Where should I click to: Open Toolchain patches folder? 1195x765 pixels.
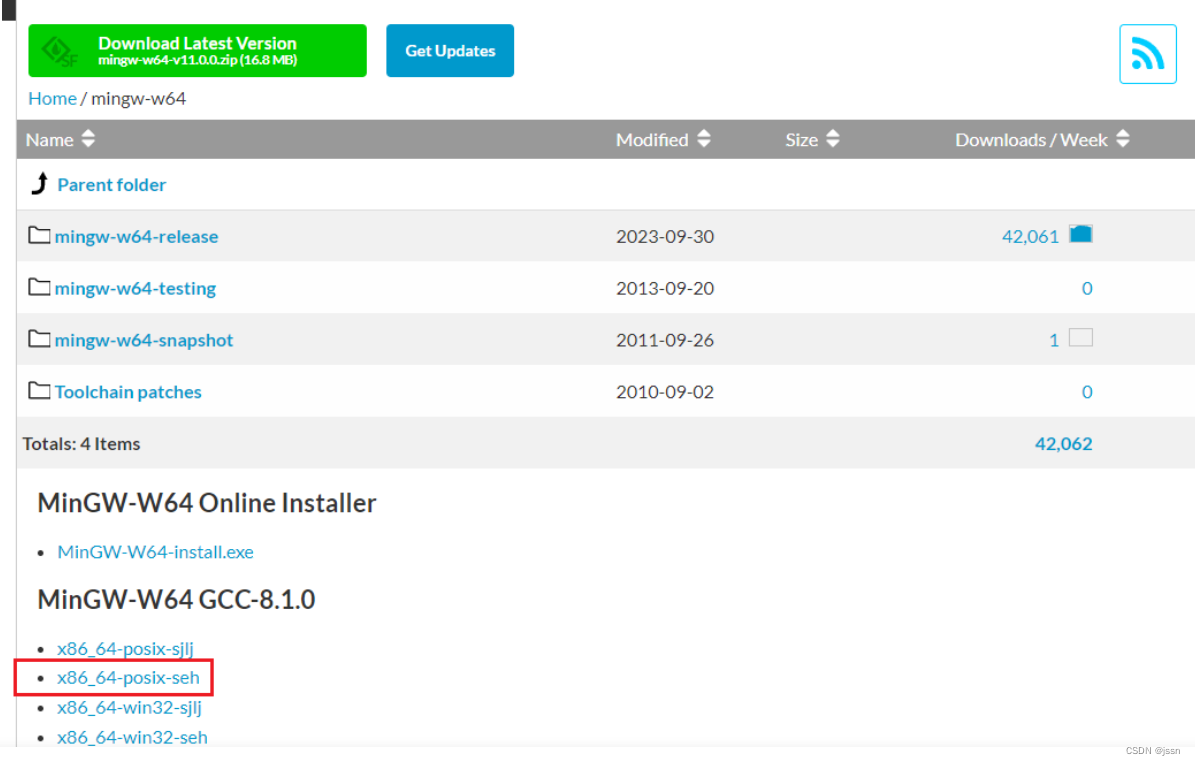tap(128, 392)
